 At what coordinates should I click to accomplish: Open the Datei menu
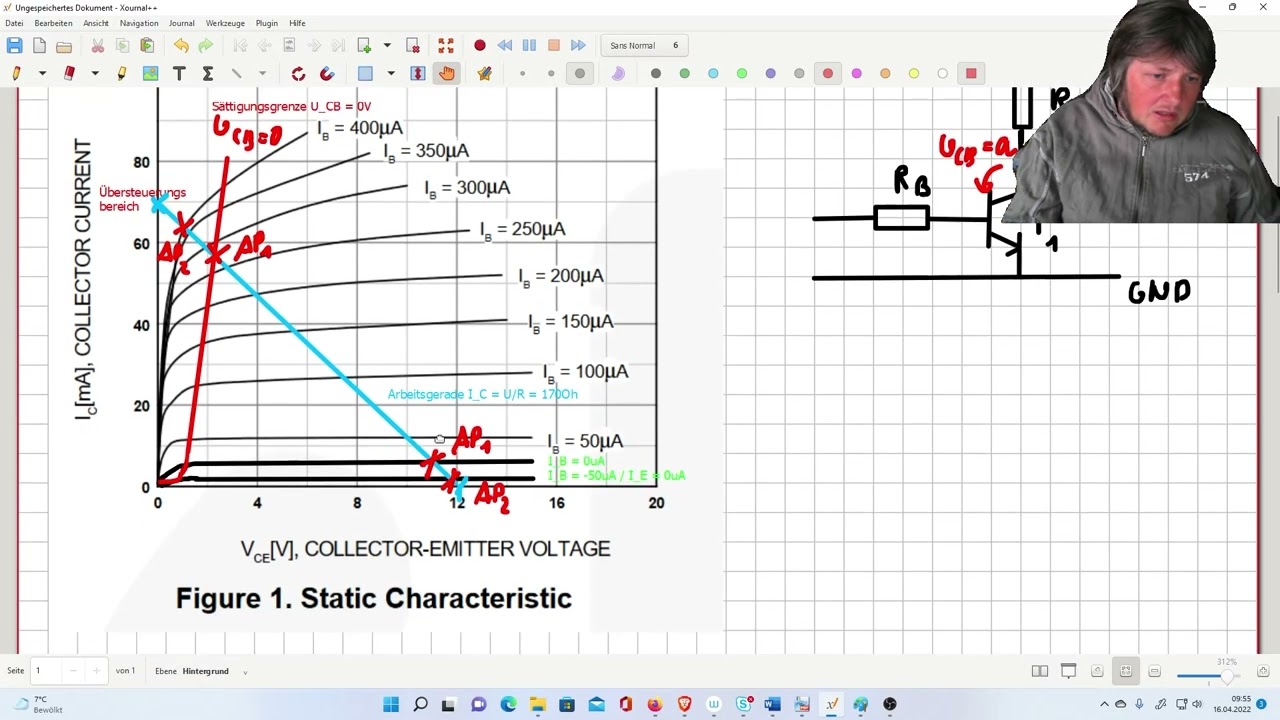click(14, 23)
